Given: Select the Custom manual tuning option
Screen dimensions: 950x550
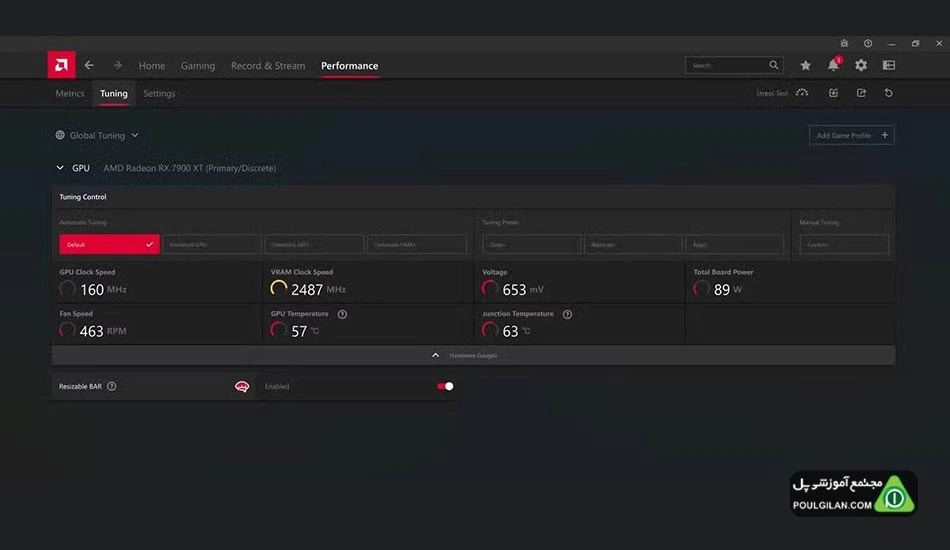Looking at the screenshot, I should tap(844, 245).
